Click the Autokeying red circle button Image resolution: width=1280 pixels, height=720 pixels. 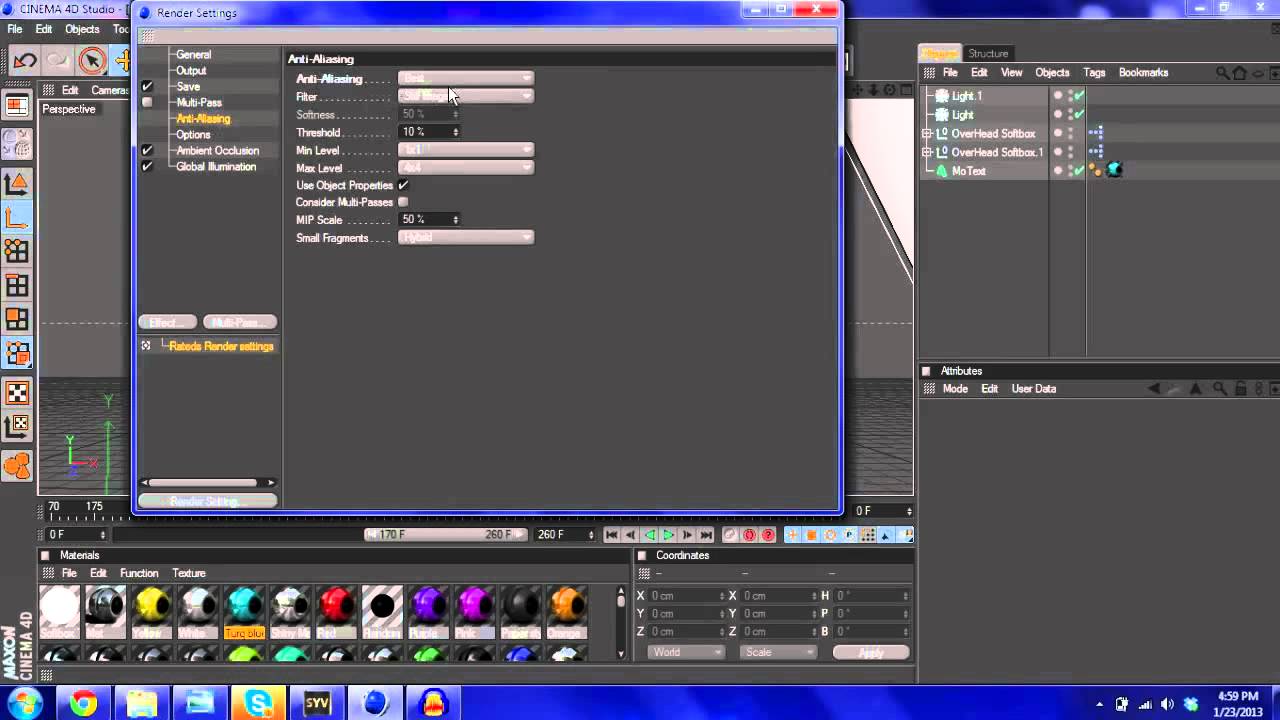tap(749, 535)
